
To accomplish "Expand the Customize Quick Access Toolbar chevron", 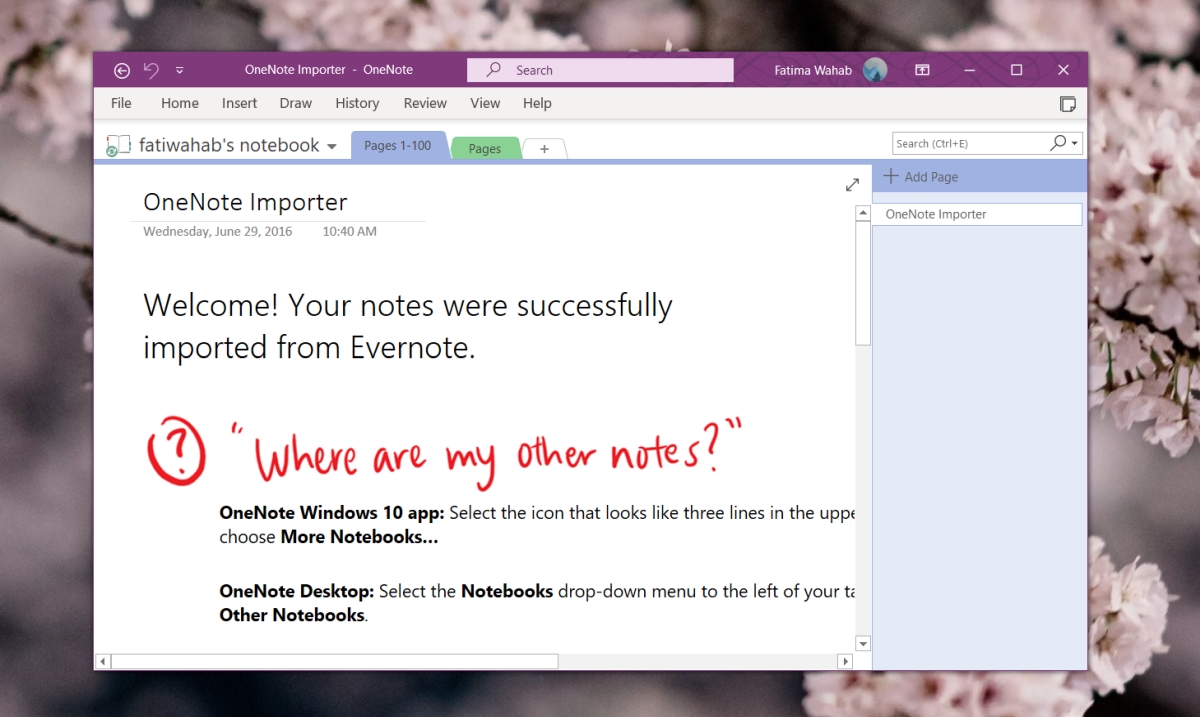I will pos(180,70).
